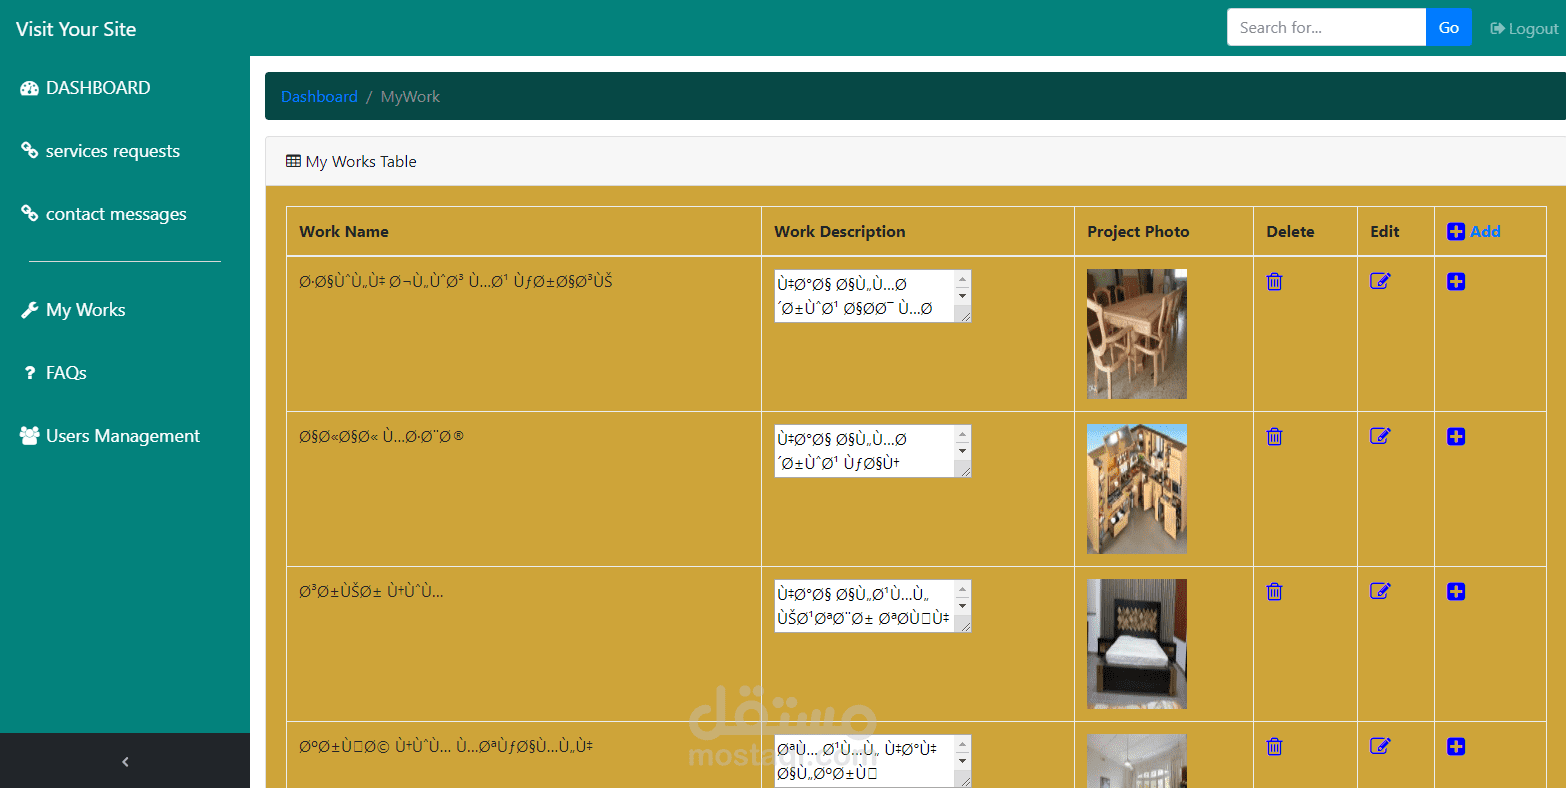Open the dining table project photo
Viewport: 1566px width, 788px height.
click(1137, 334)
